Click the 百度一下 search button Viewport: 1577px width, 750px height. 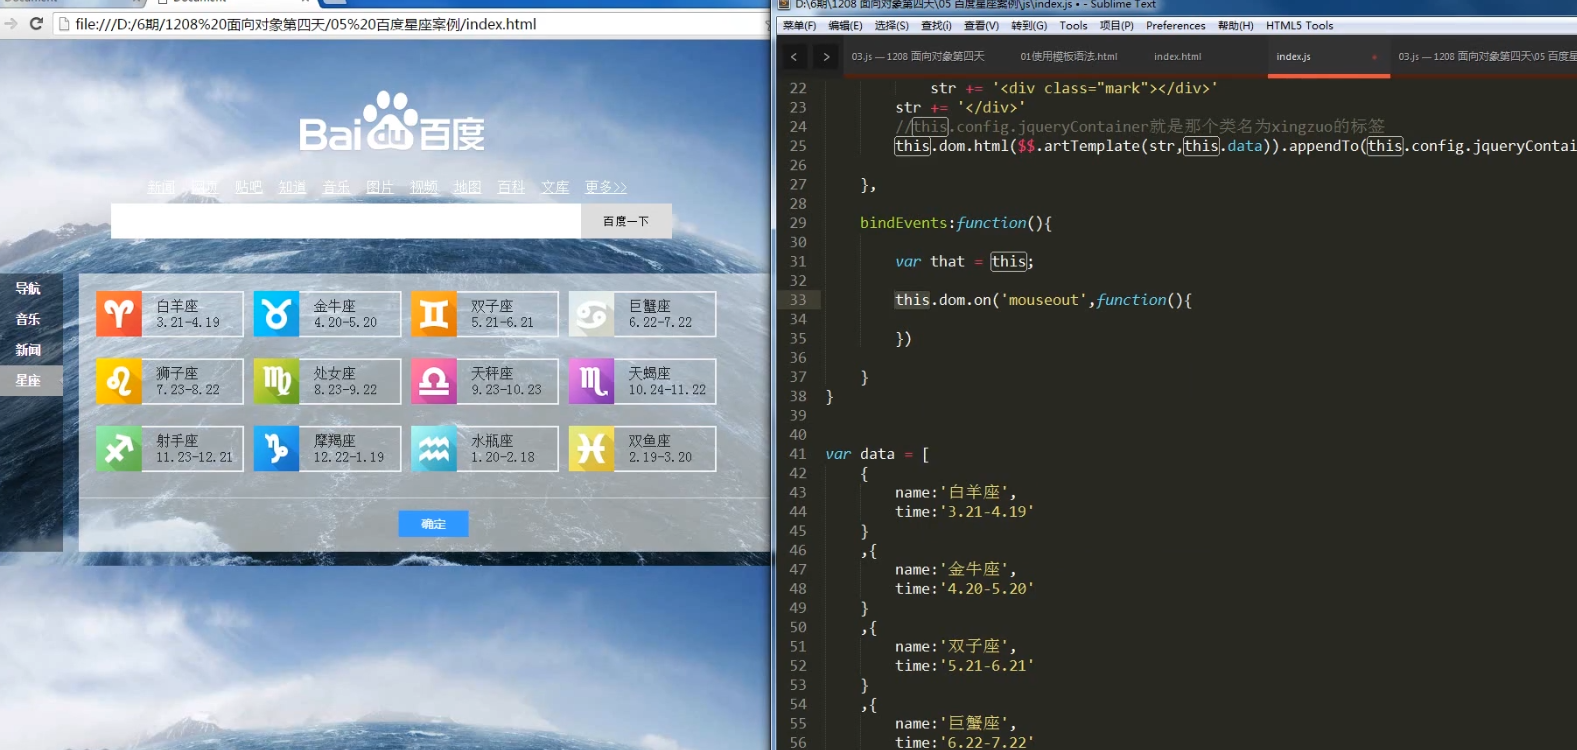coord(626,221)
